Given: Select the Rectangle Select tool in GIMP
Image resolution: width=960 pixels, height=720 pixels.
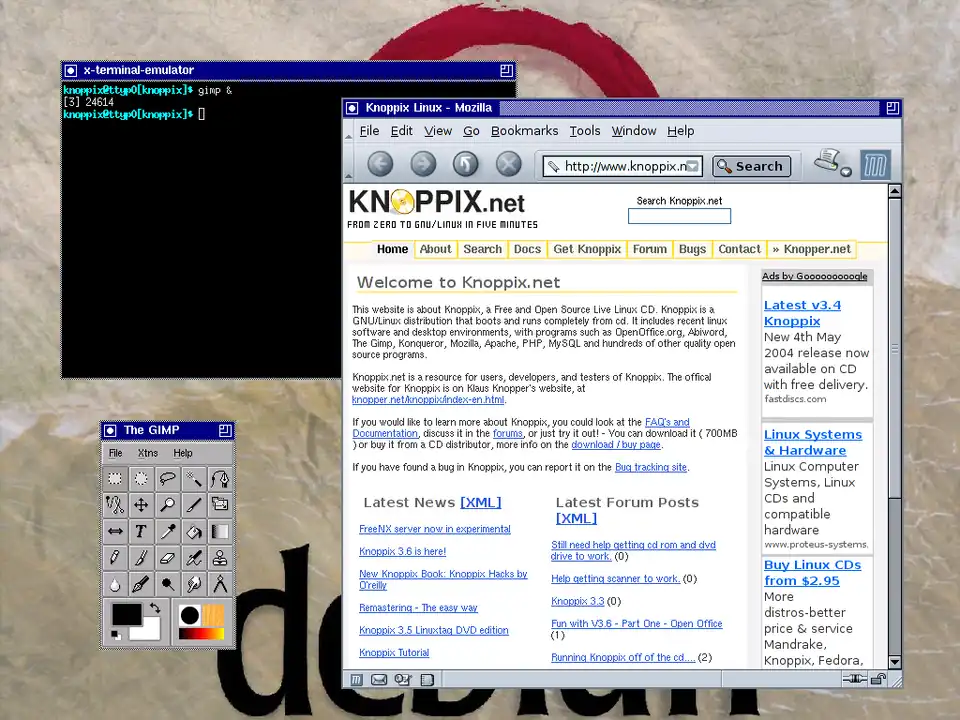Looking at the screenshot, I should click(x=115, y=479).
